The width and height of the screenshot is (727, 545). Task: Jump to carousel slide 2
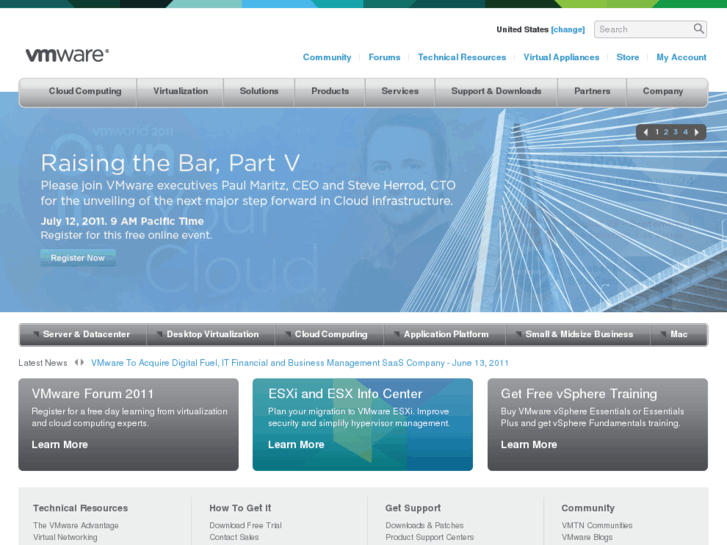[666, 132]
